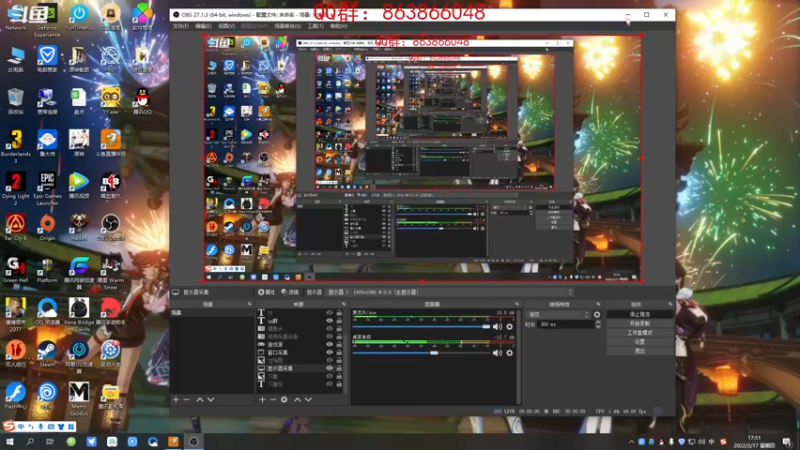Screen dimensions: 800x450
Task: Pop out the 混音器 mixer dock
Action: click(517, 304)
